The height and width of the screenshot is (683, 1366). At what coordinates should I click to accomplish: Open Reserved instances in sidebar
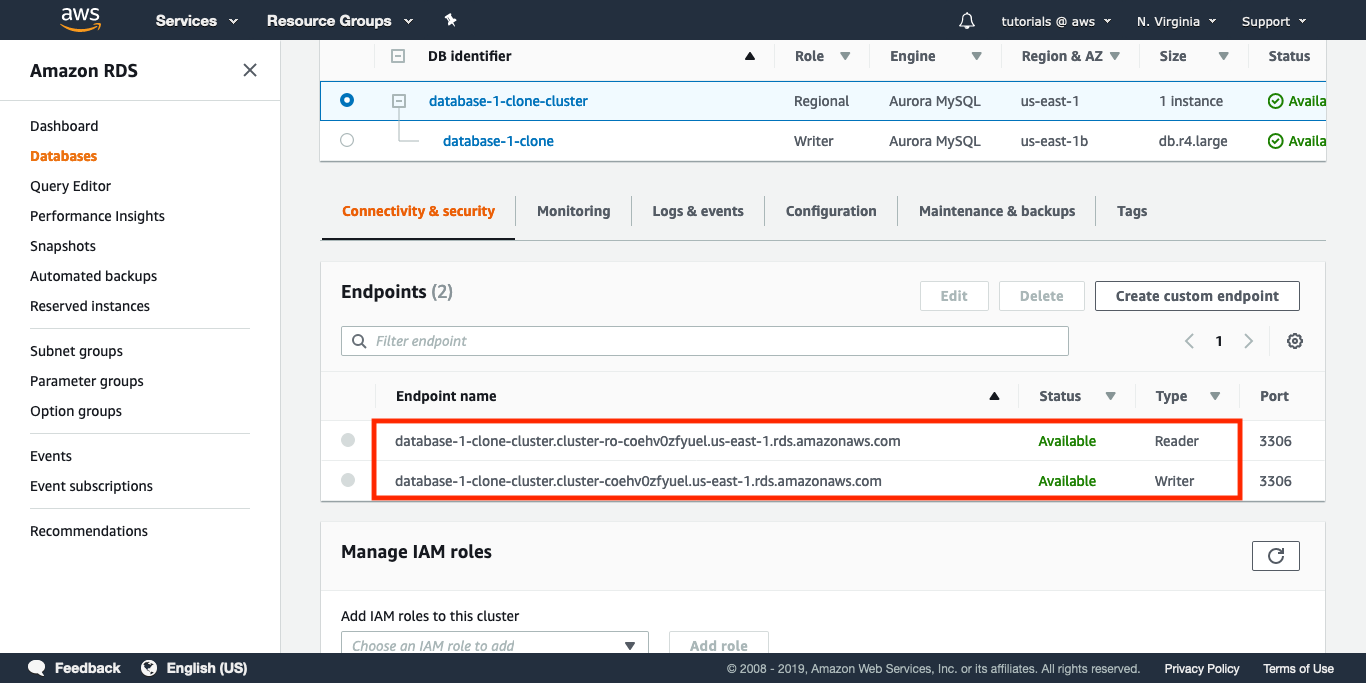coord(90,306)
